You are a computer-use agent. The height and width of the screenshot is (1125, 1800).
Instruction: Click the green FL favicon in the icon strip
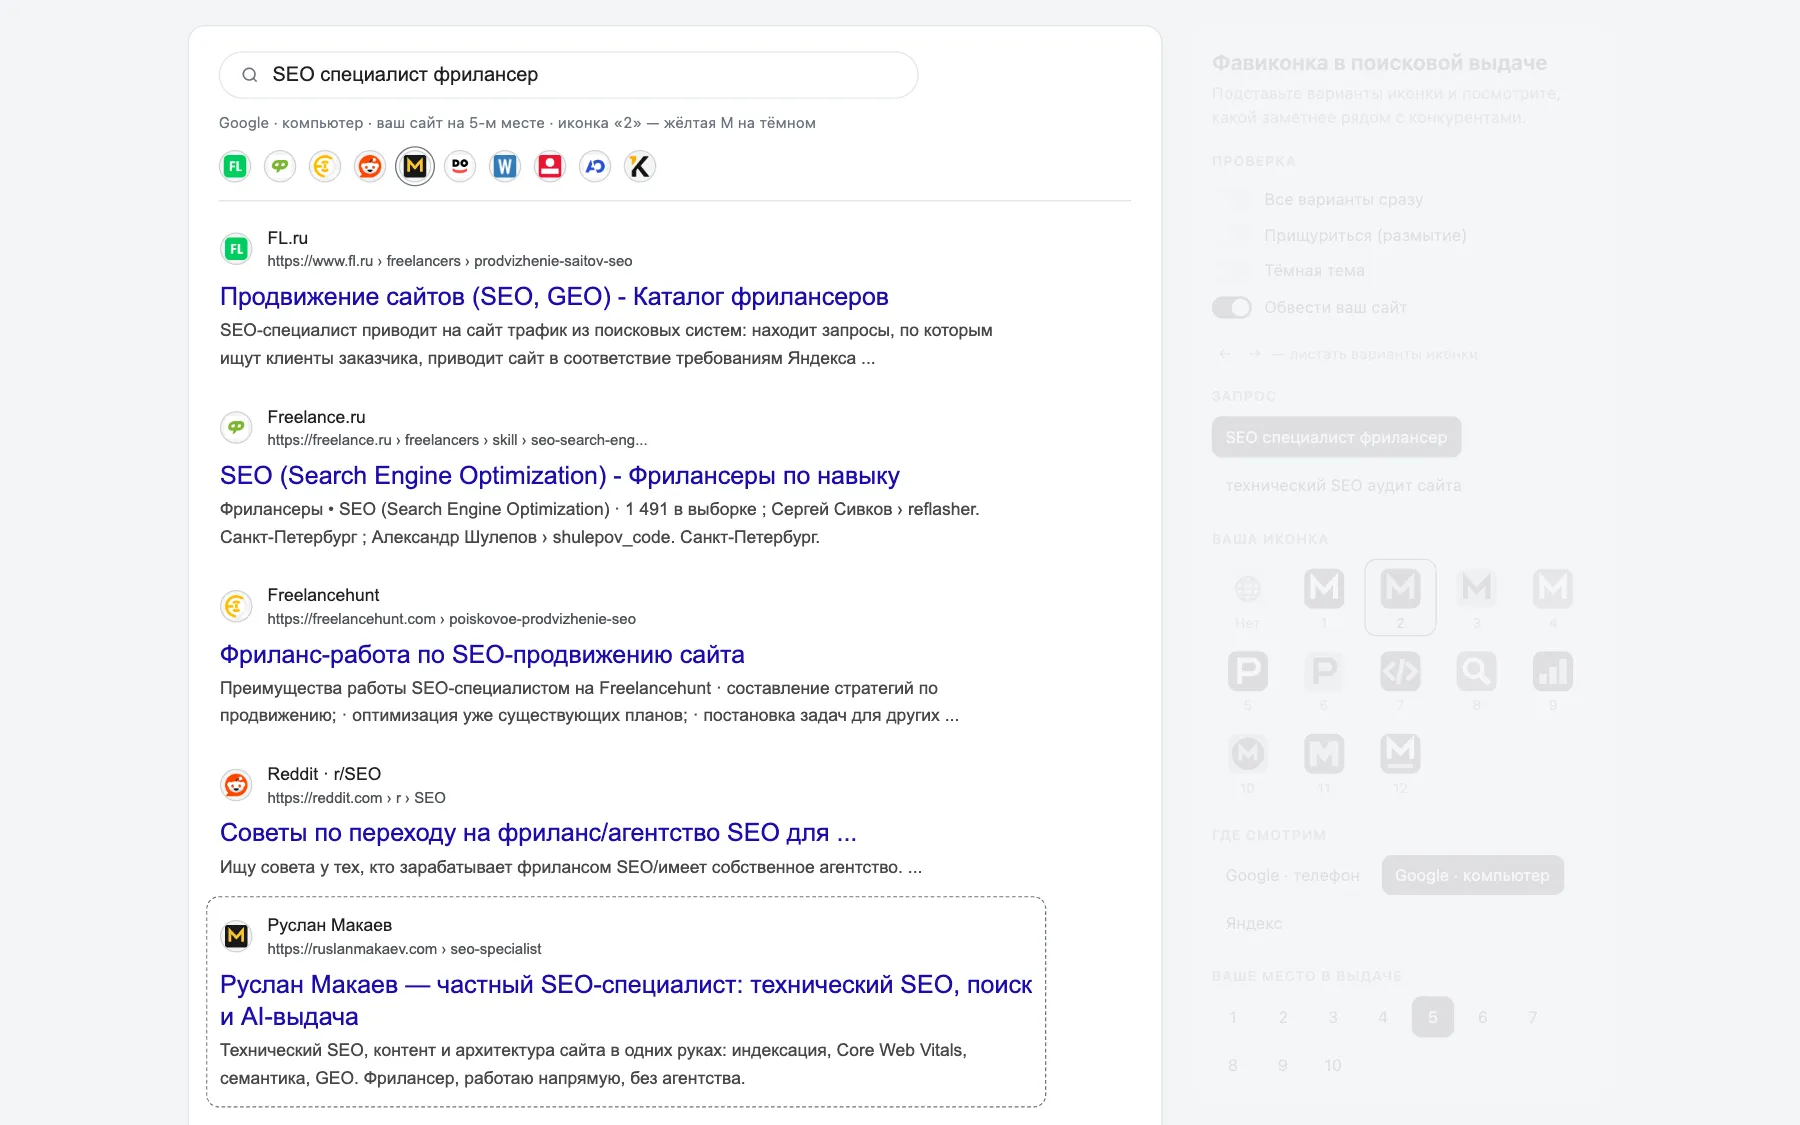click(235, 166)
